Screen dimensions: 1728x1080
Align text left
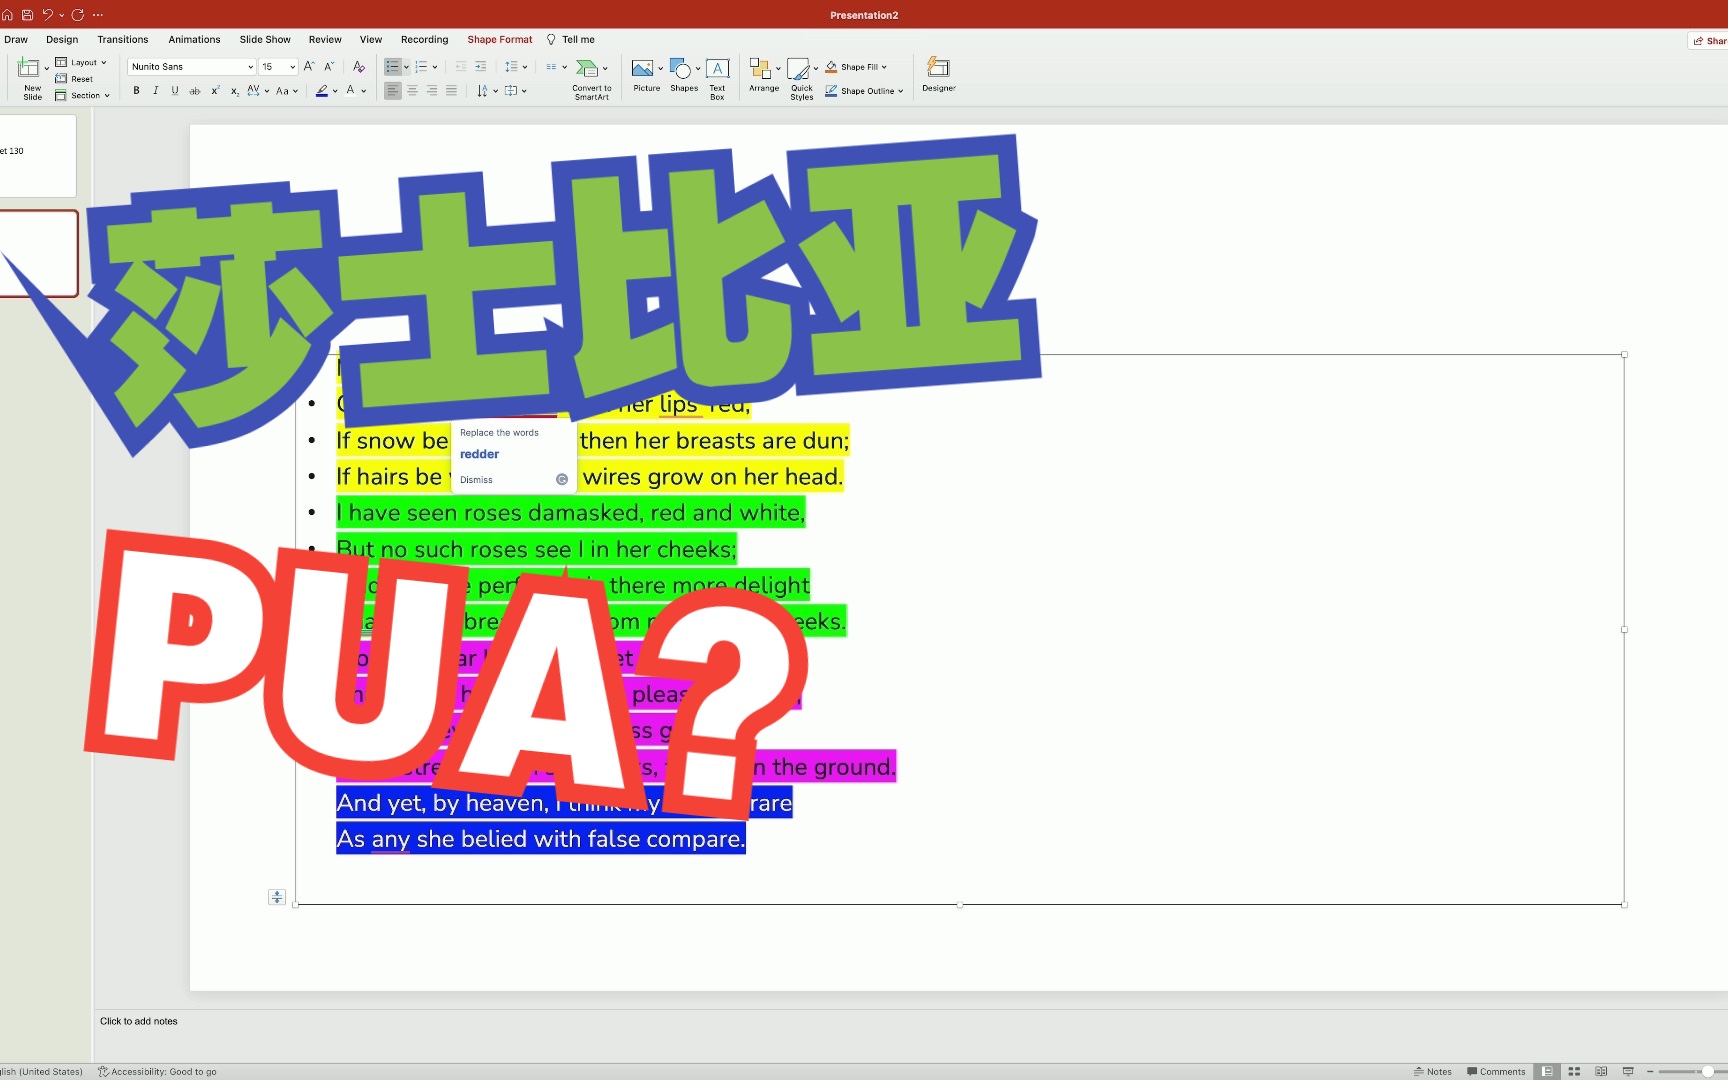point(392,90)
